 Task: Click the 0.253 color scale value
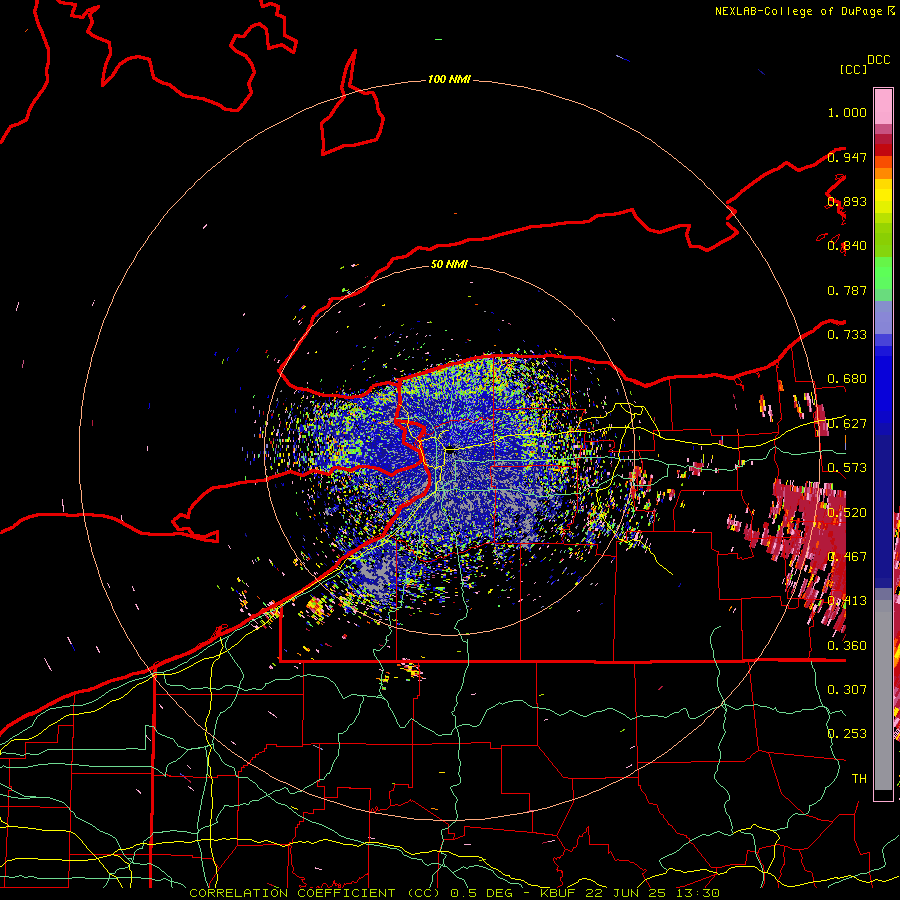coord(847,734)
